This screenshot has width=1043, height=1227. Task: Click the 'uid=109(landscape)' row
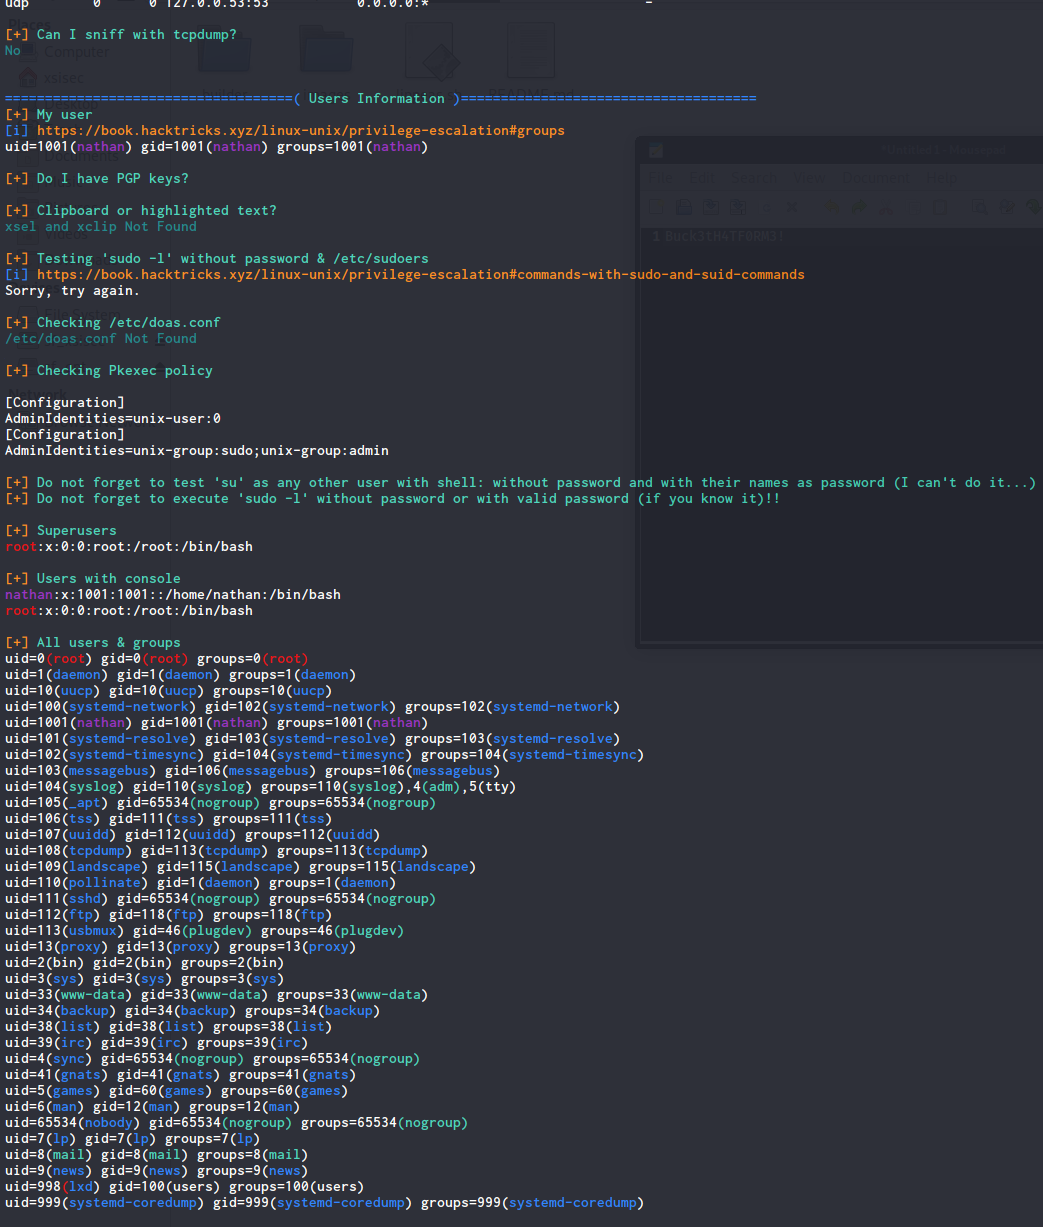(x=241, y=867)
